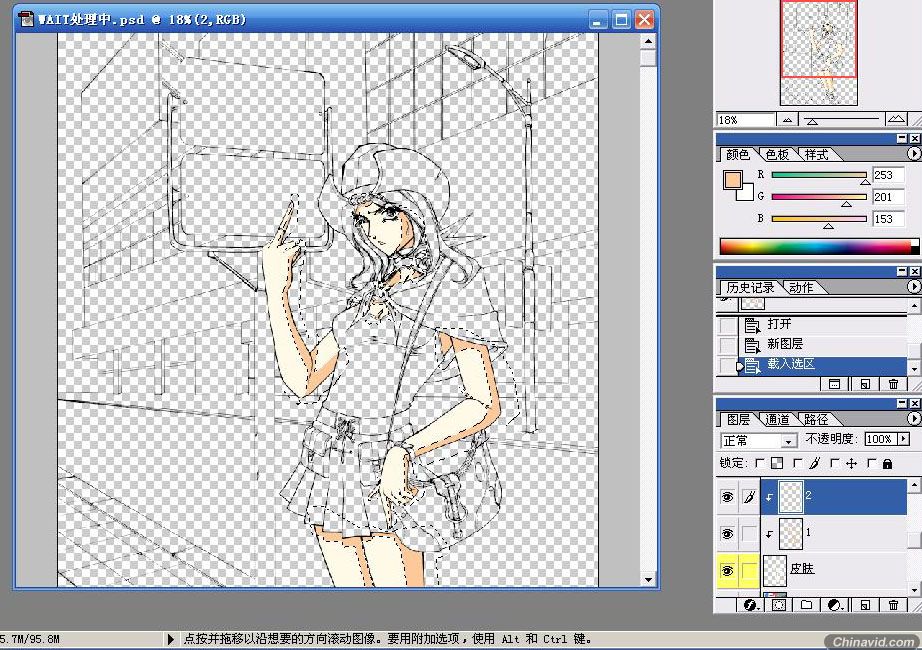
Task: Toggle link box for 皮肤 layer
Action: [749, 571]
